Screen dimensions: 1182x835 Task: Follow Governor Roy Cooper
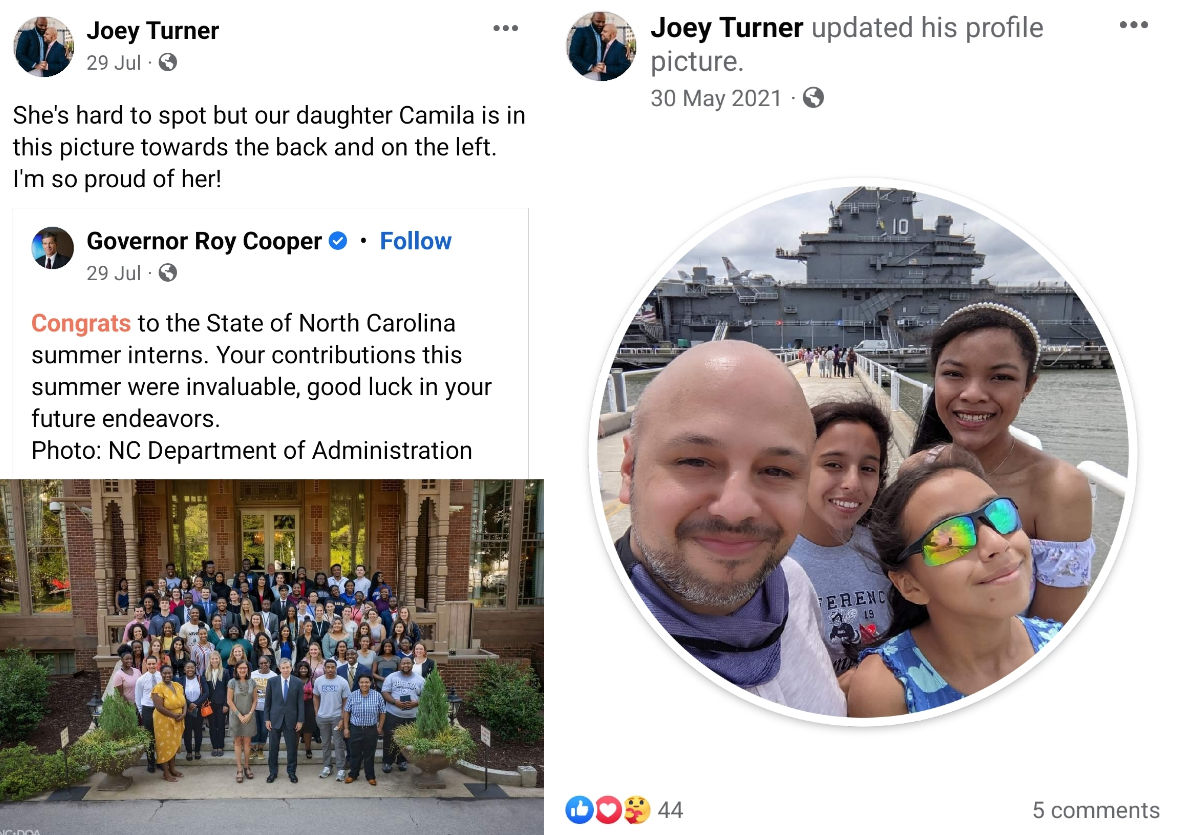pyautogui.click(x=415, y=241)
